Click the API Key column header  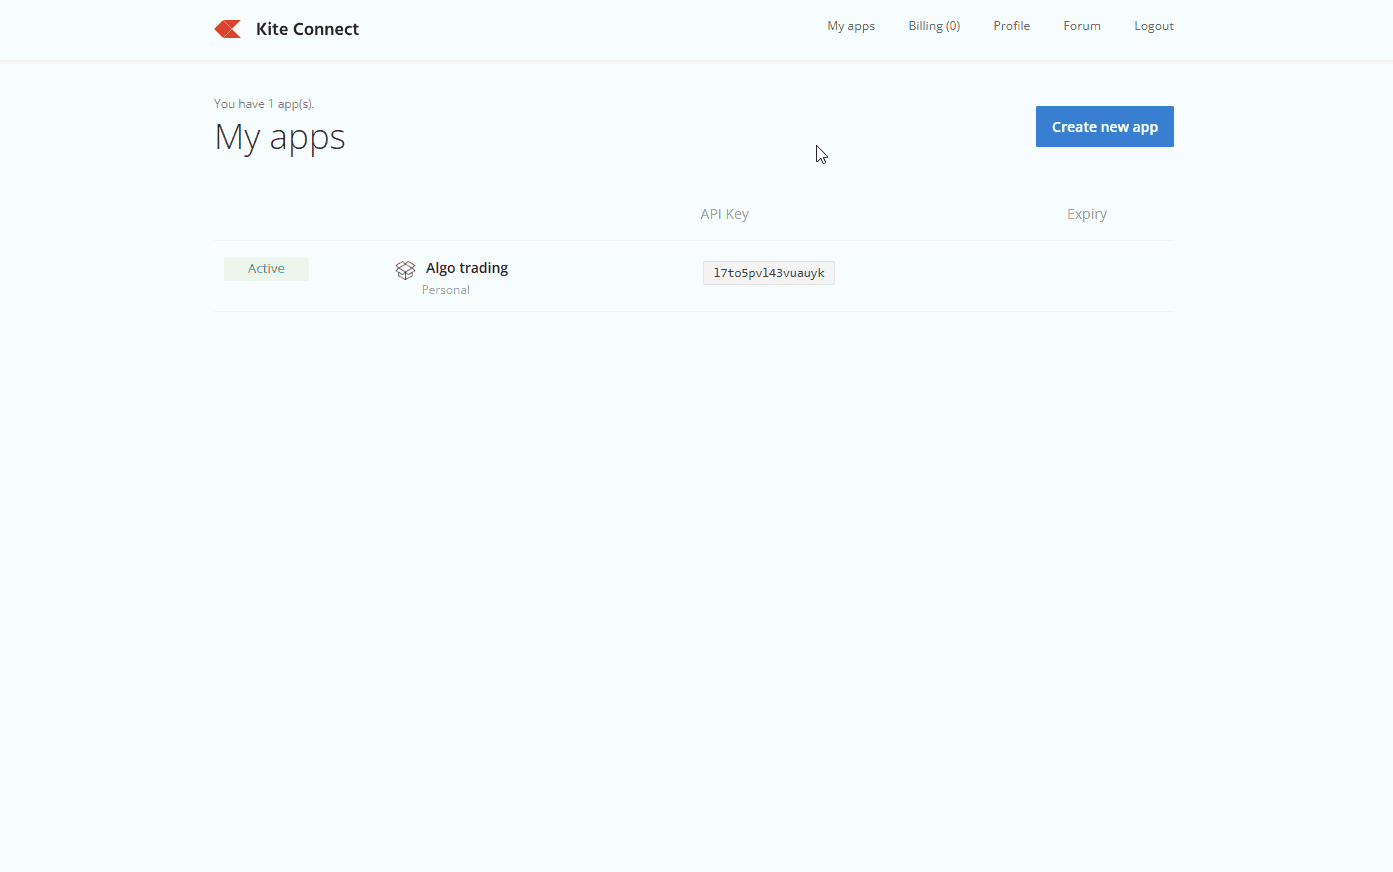pyautogui.click(x=724, y=214)
